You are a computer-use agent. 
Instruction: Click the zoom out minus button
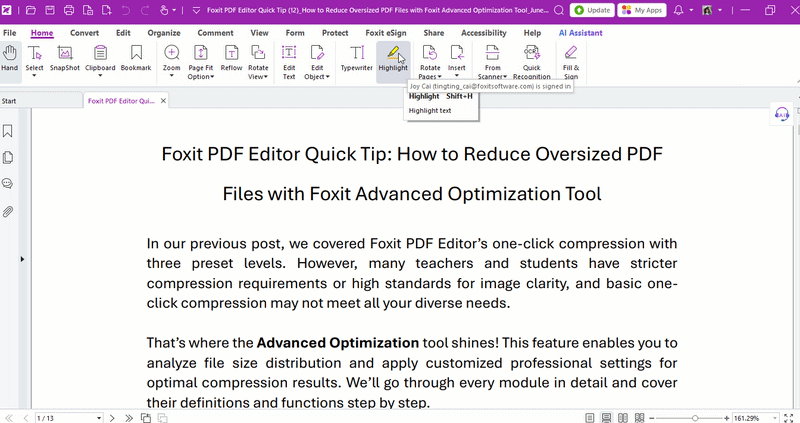point(652,418)
